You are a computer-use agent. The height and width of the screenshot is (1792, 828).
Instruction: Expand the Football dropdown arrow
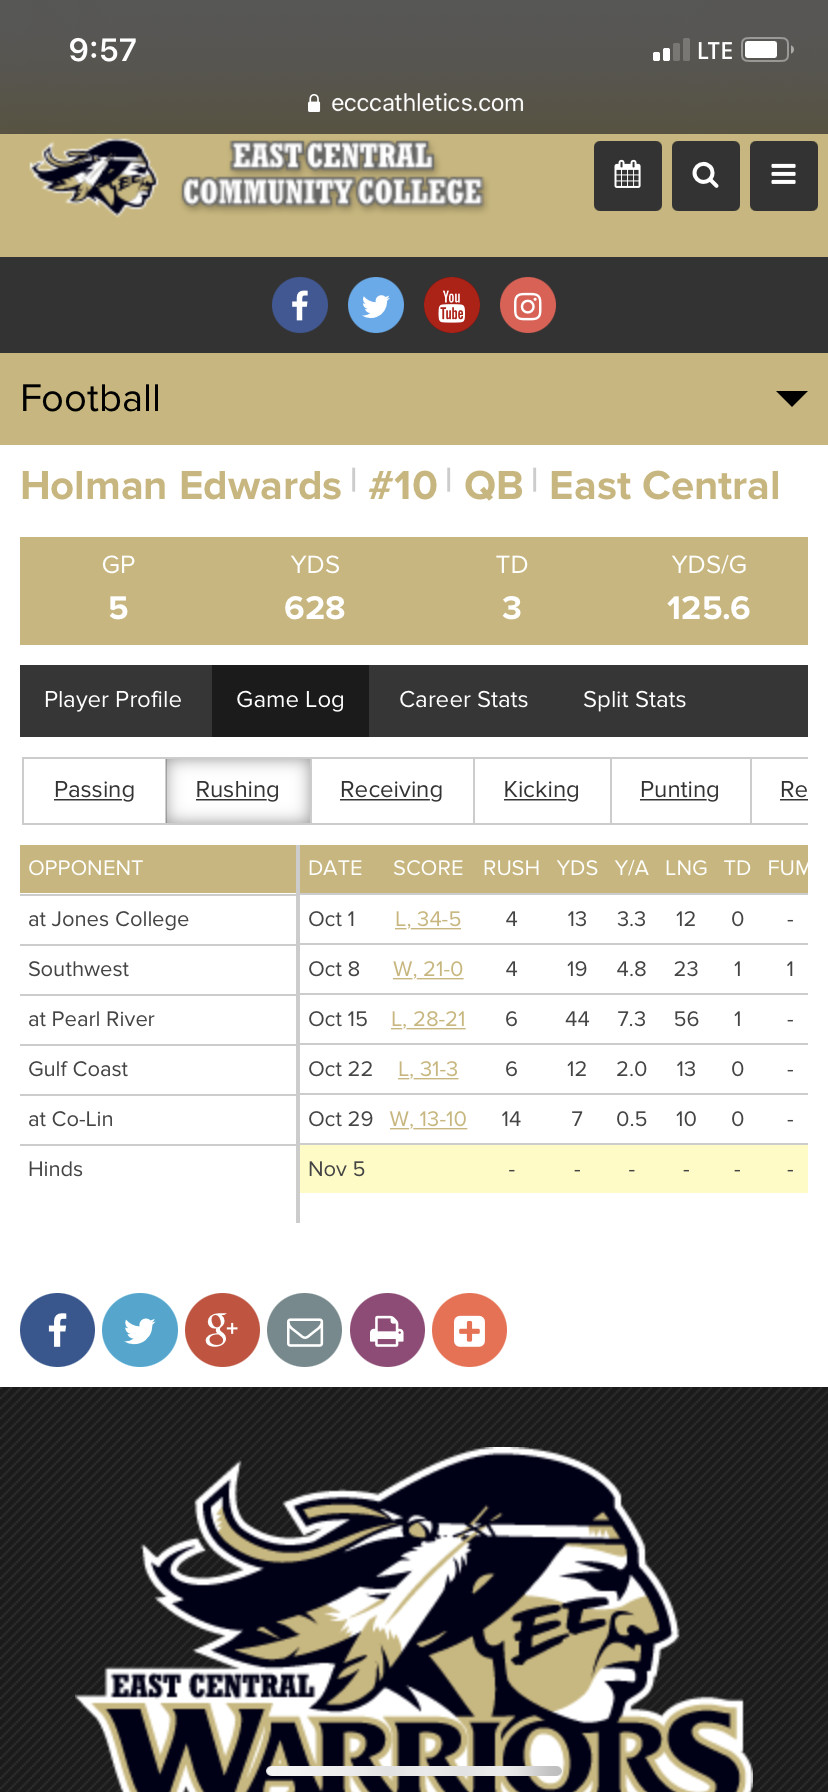[x=791, y=399]
